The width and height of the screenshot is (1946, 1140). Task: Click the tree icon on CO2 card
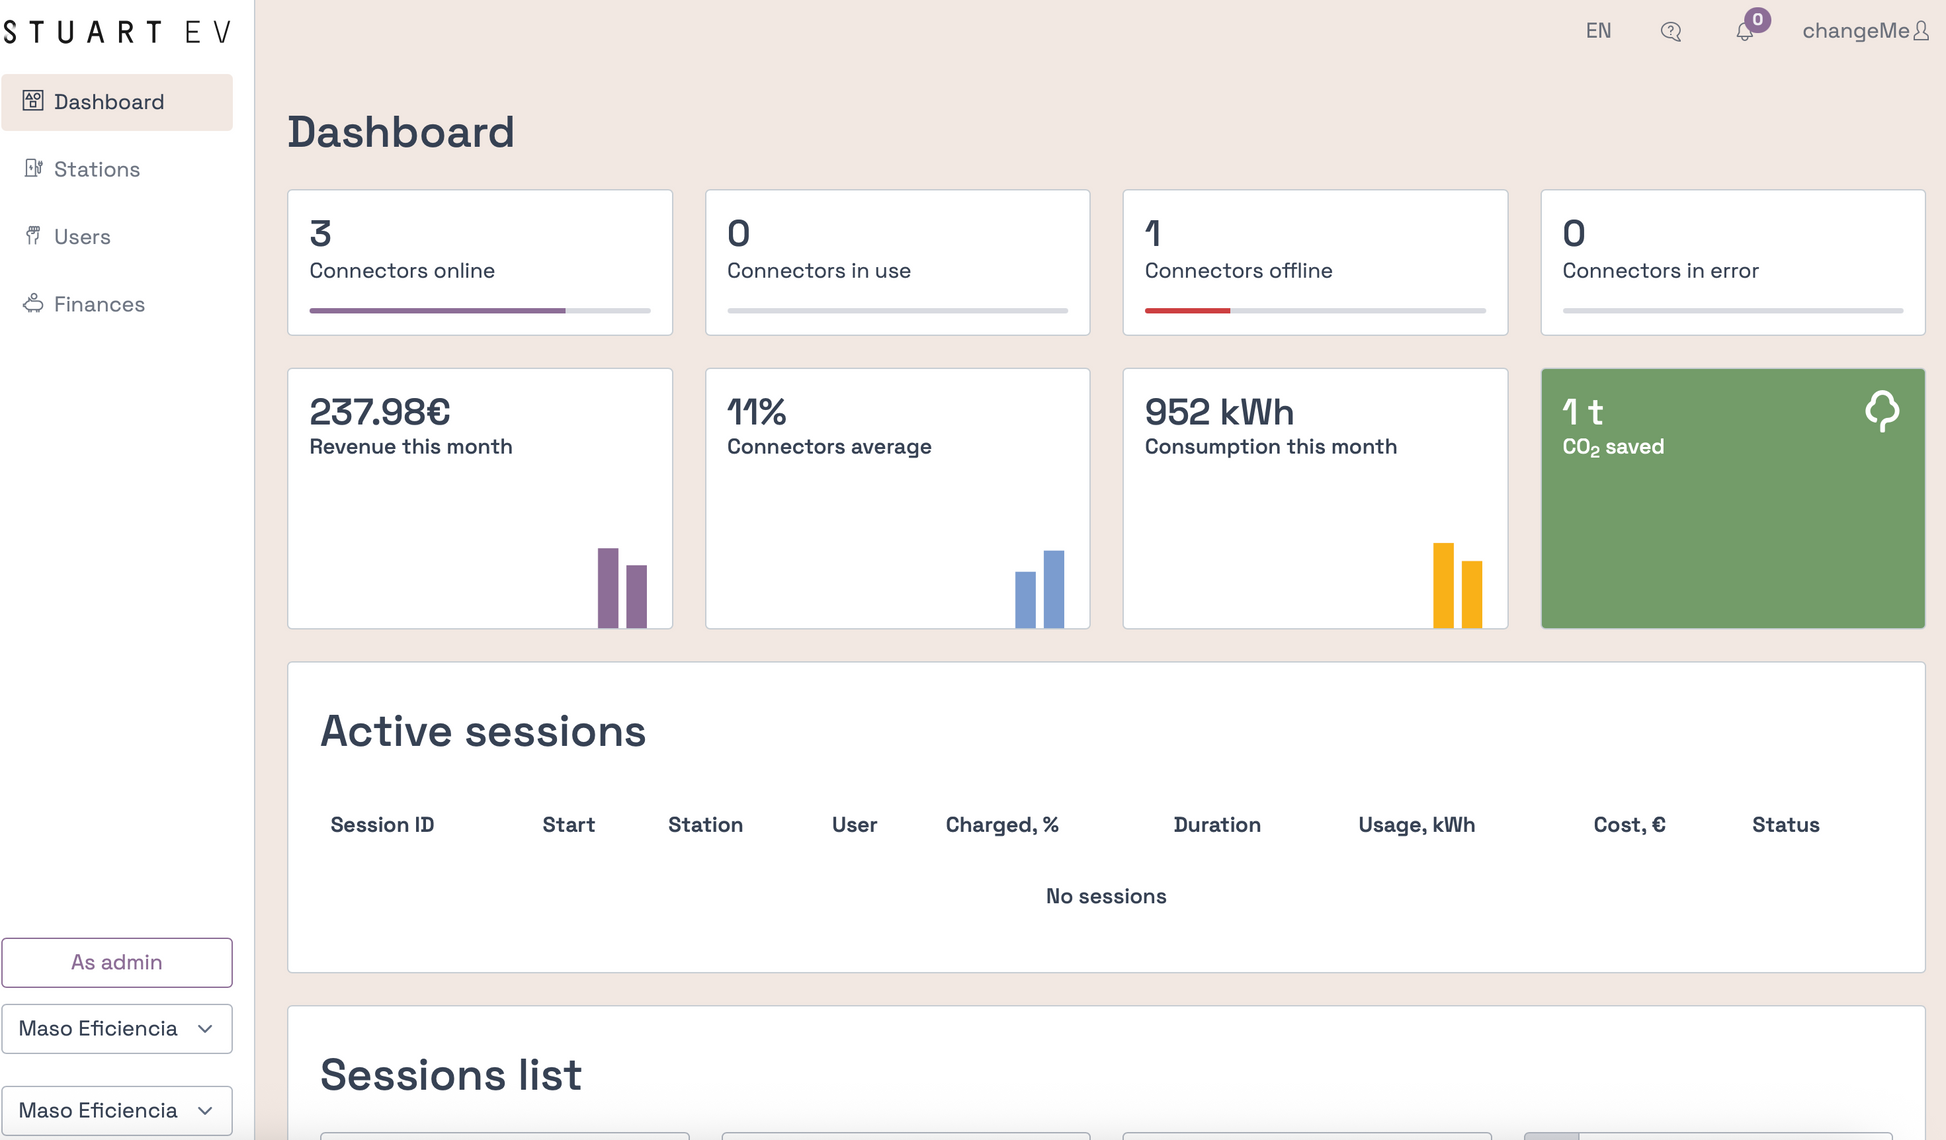[1882, 411]
